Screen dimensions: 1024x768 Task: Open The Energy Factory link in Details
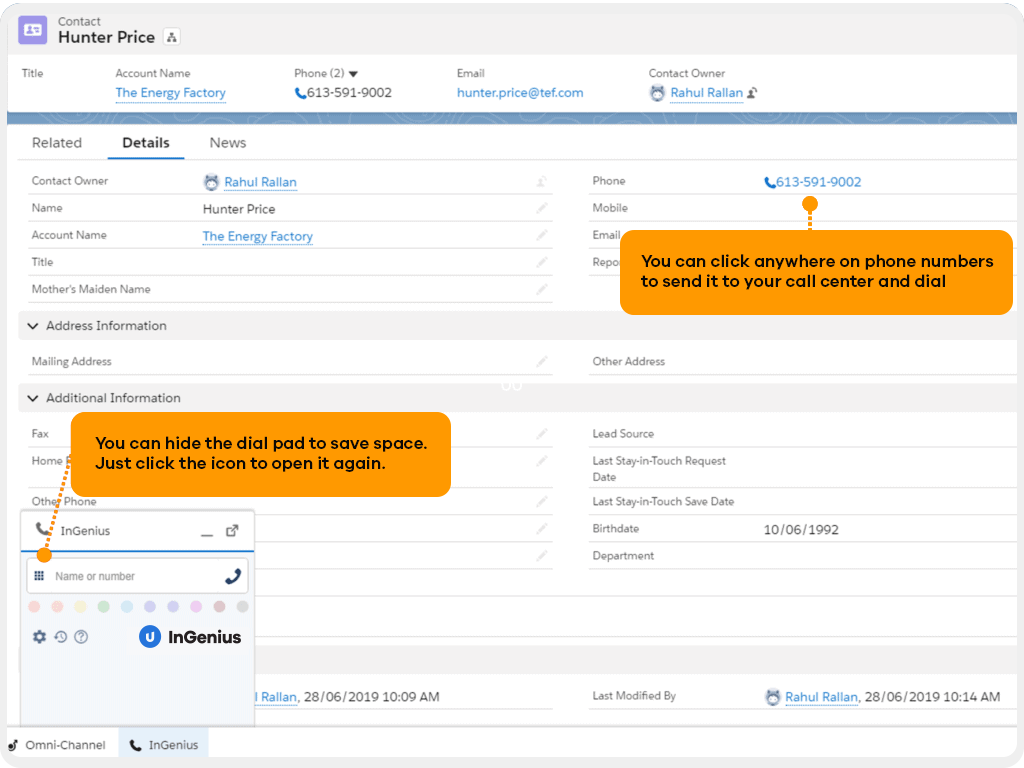tap(258, 236)
